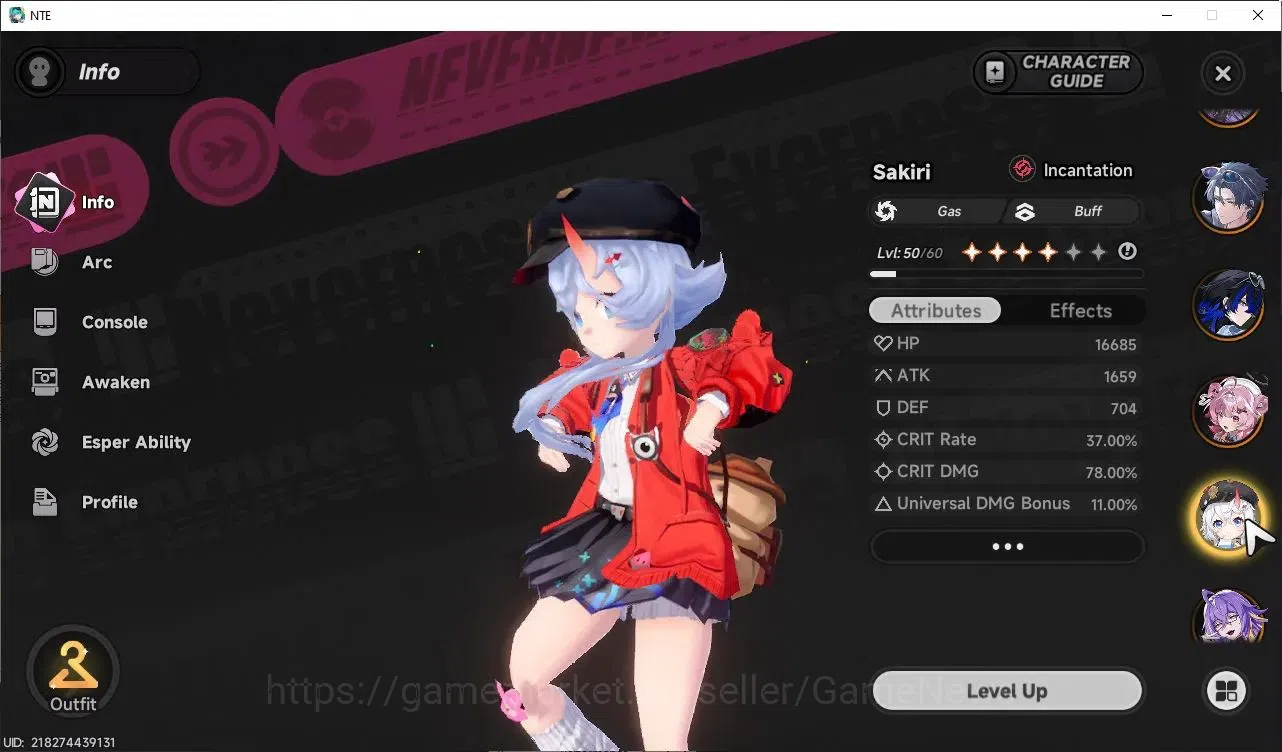Click the Info header avatar icon
Viewport: 1282px width, 752px height.
pyautogui.click(x=40, y=72)
